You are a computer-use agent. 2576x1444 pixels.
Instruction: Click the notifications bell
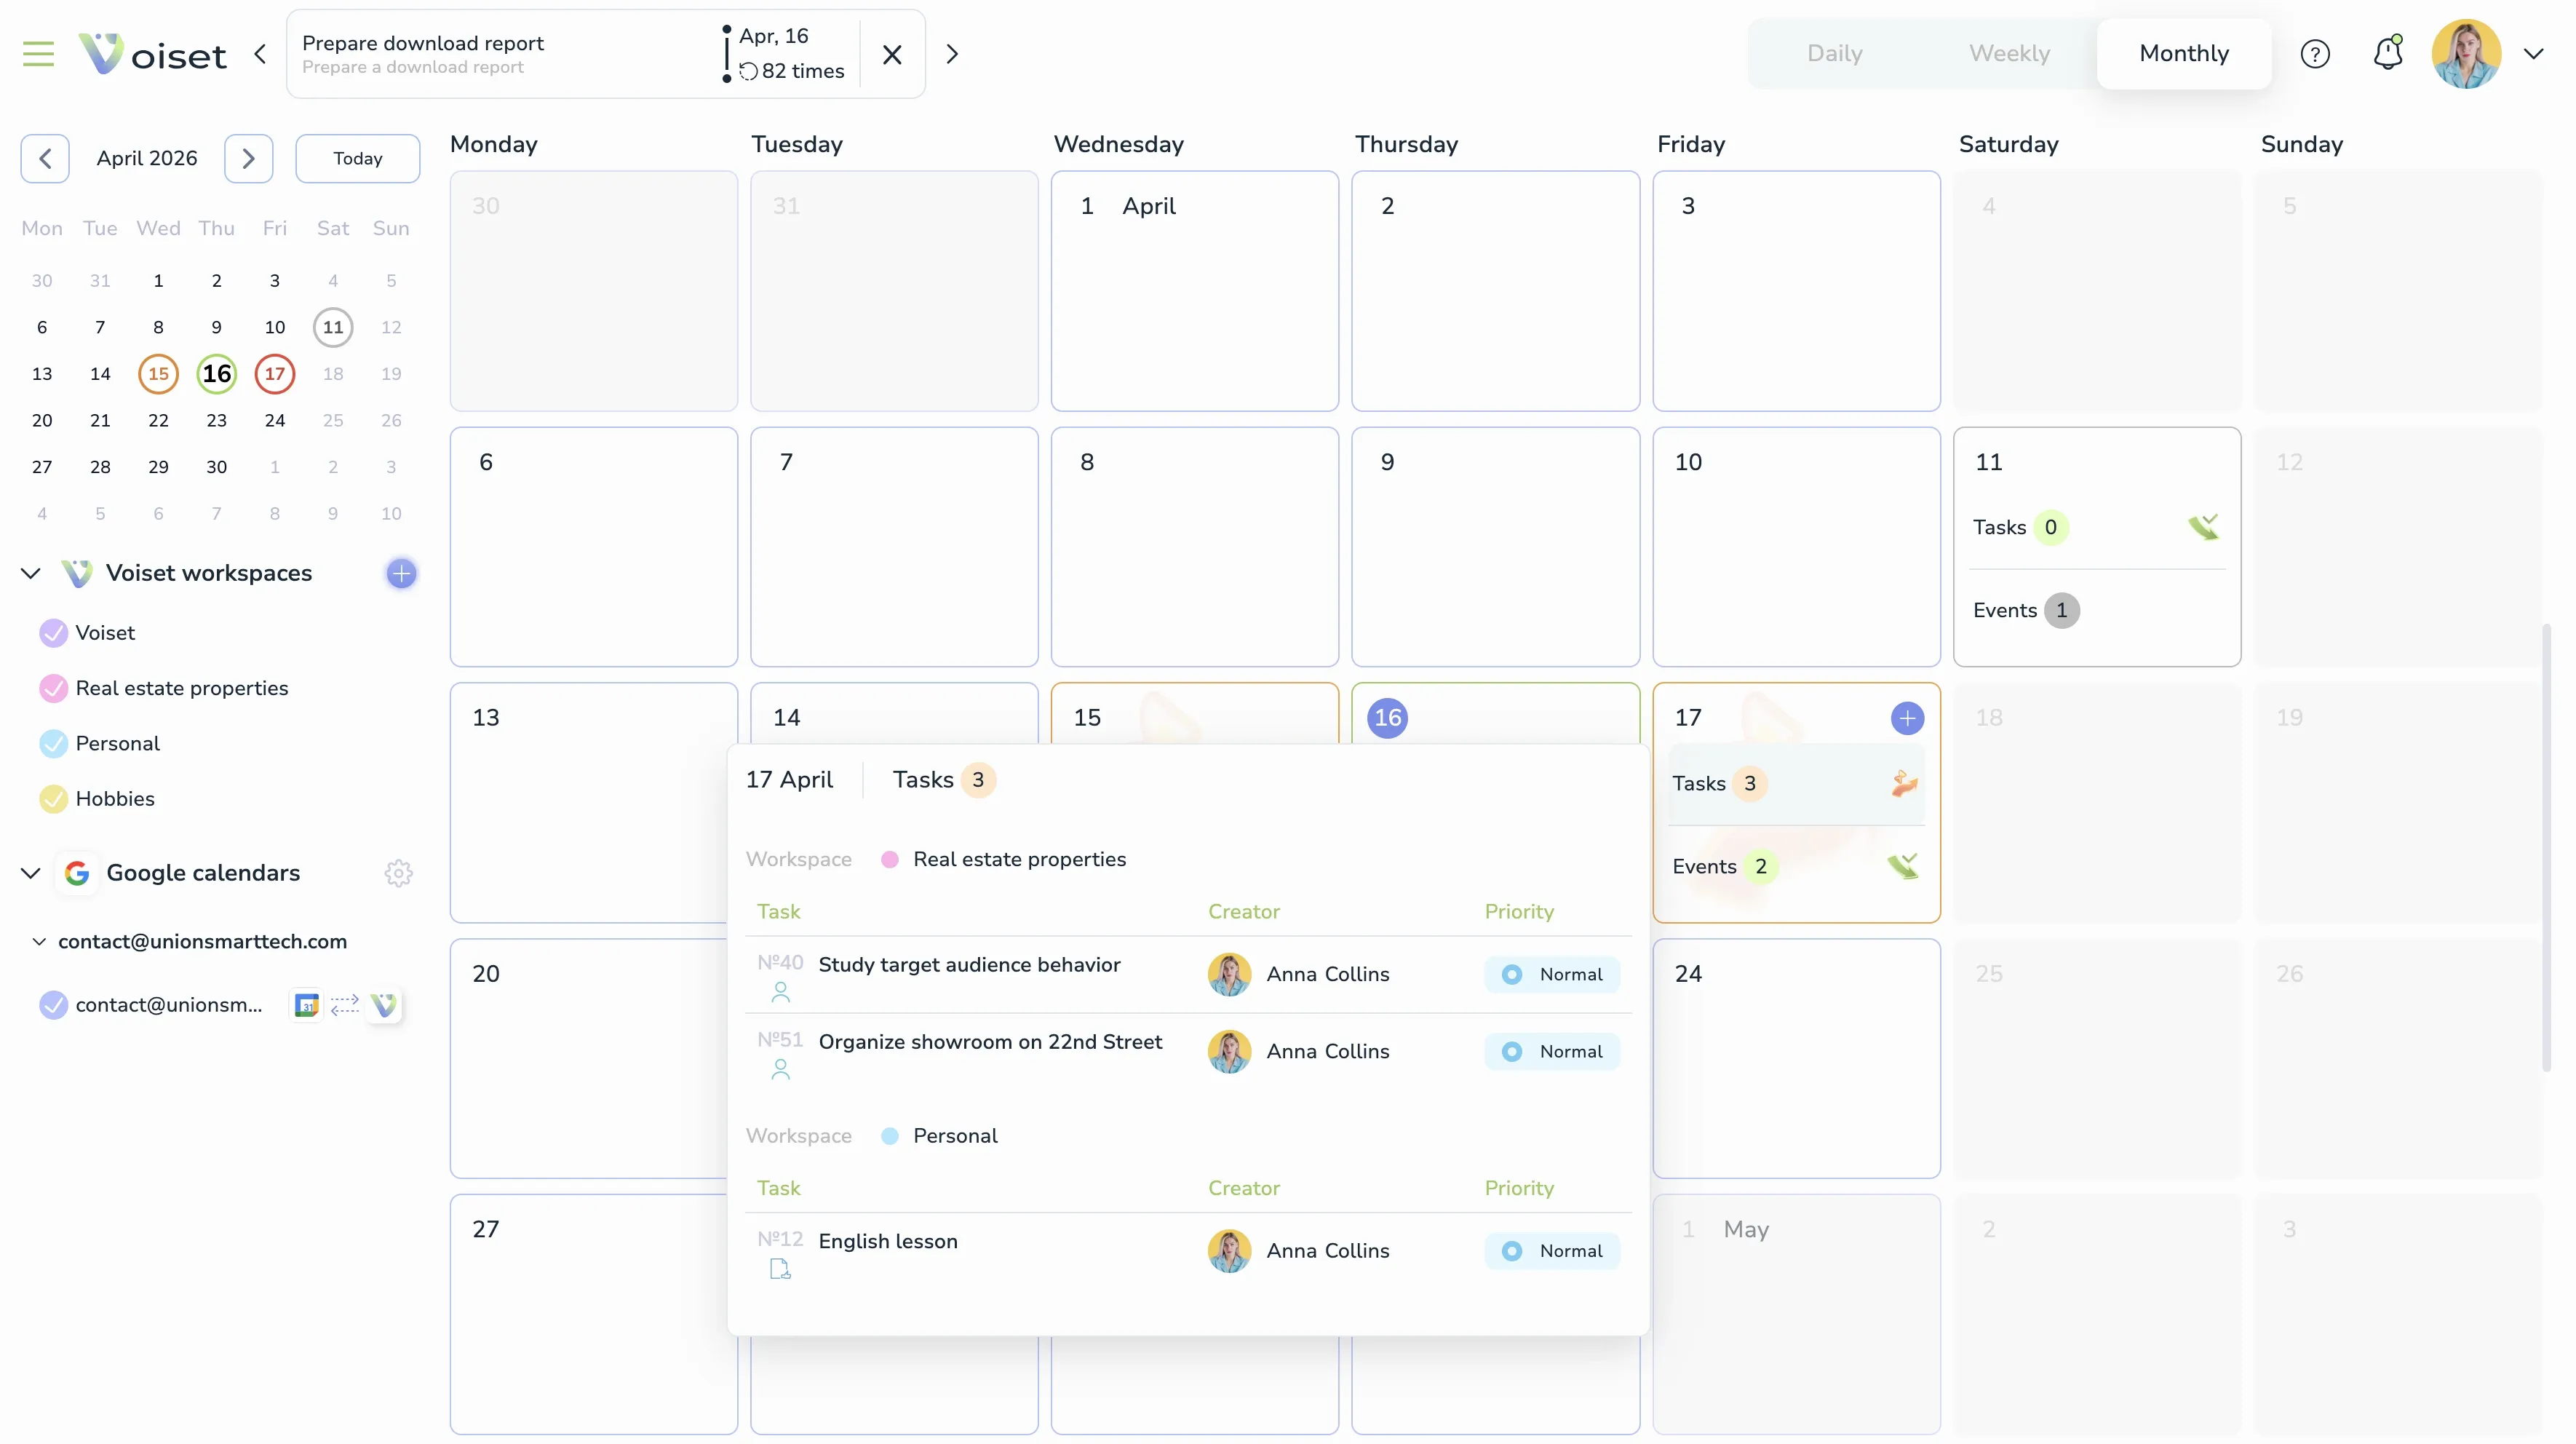point(2388,54)
